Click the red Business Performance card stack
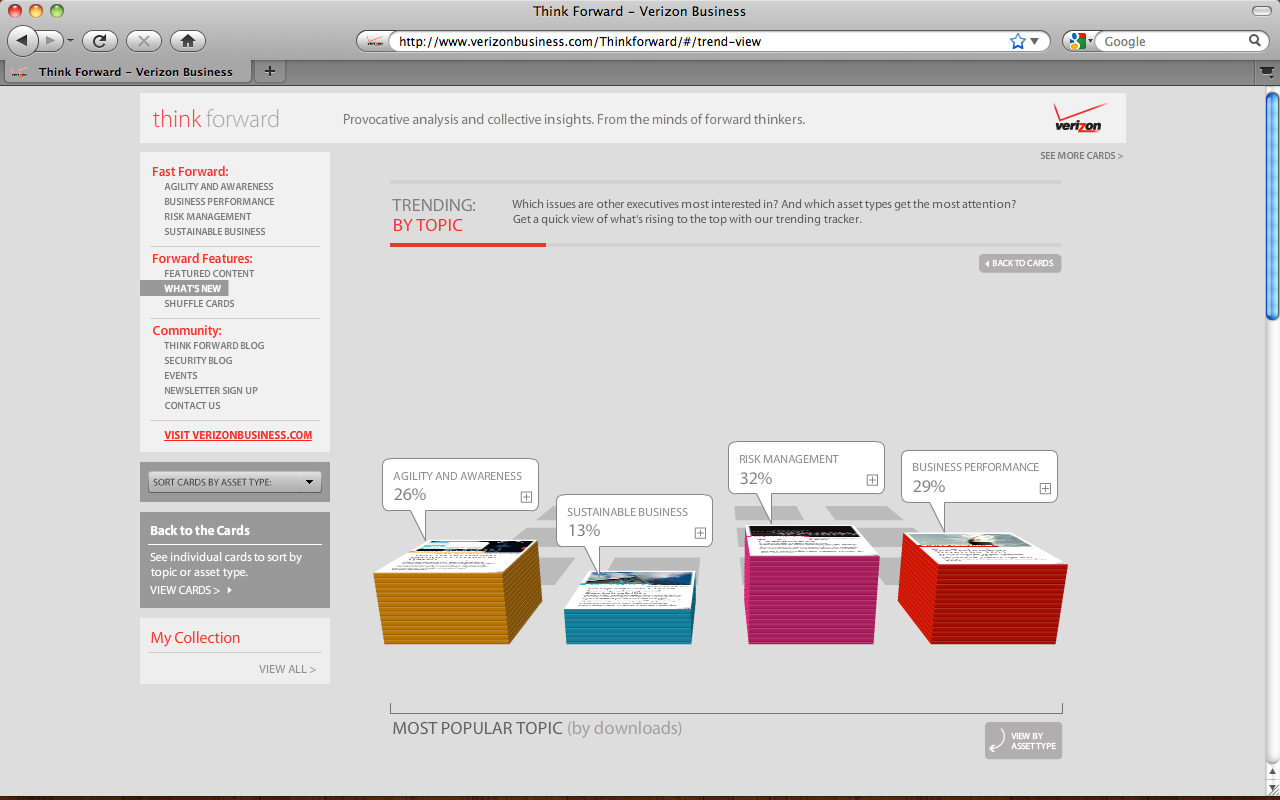 tap(982, 587)
